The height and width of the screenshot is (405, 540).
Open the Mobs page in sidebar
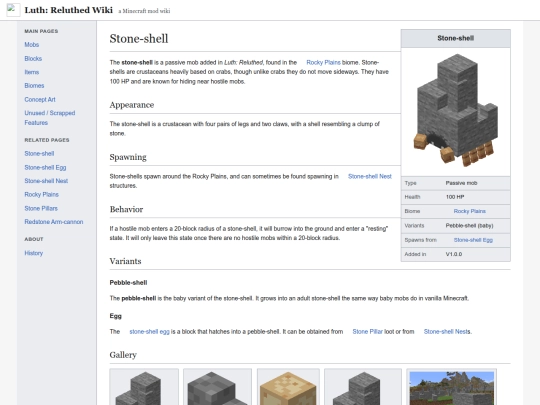tap(32, 45)
